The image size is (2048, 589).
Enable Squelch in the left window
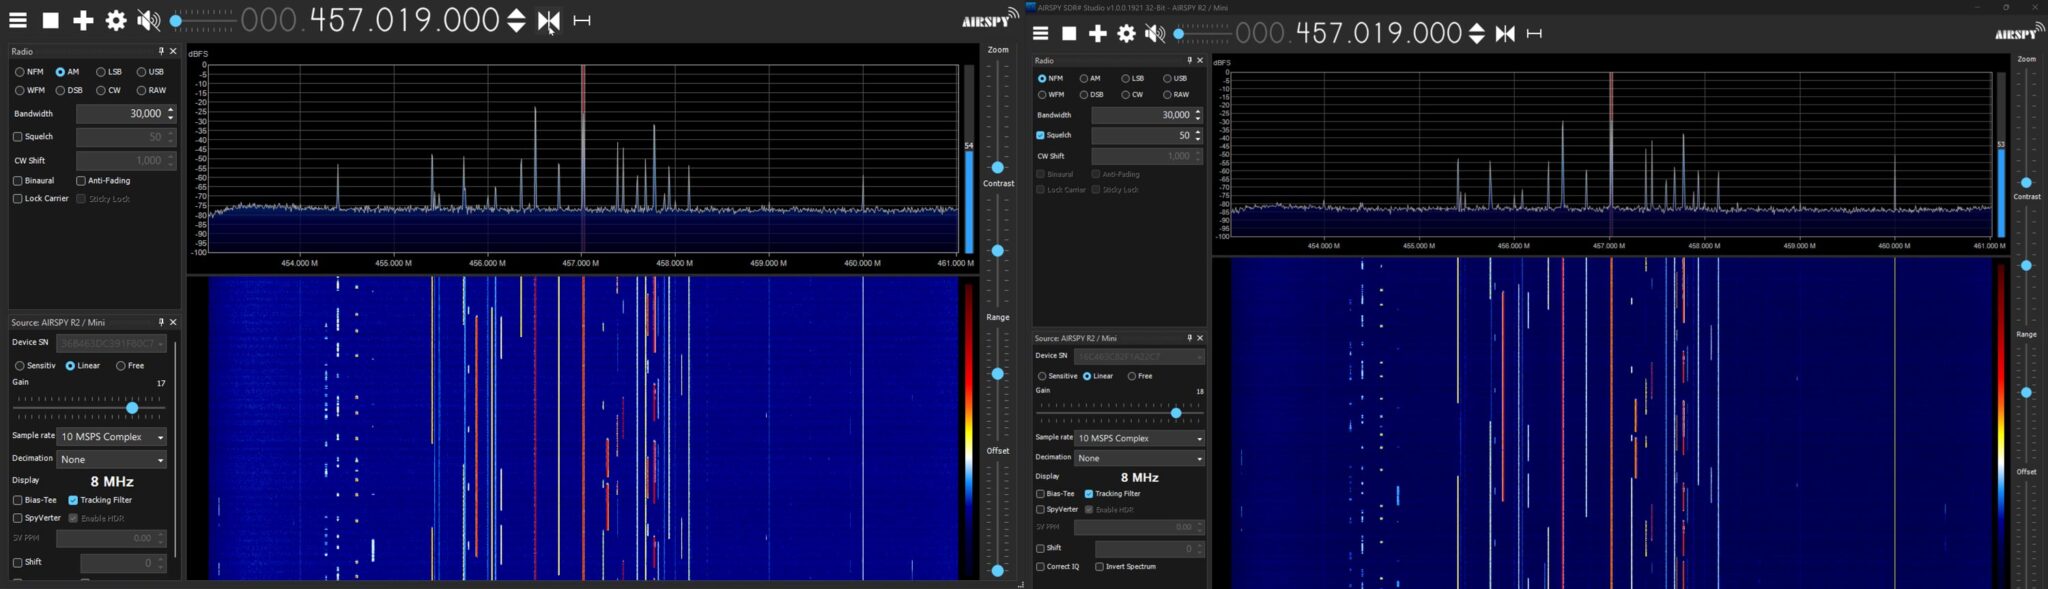click(18, 137)
